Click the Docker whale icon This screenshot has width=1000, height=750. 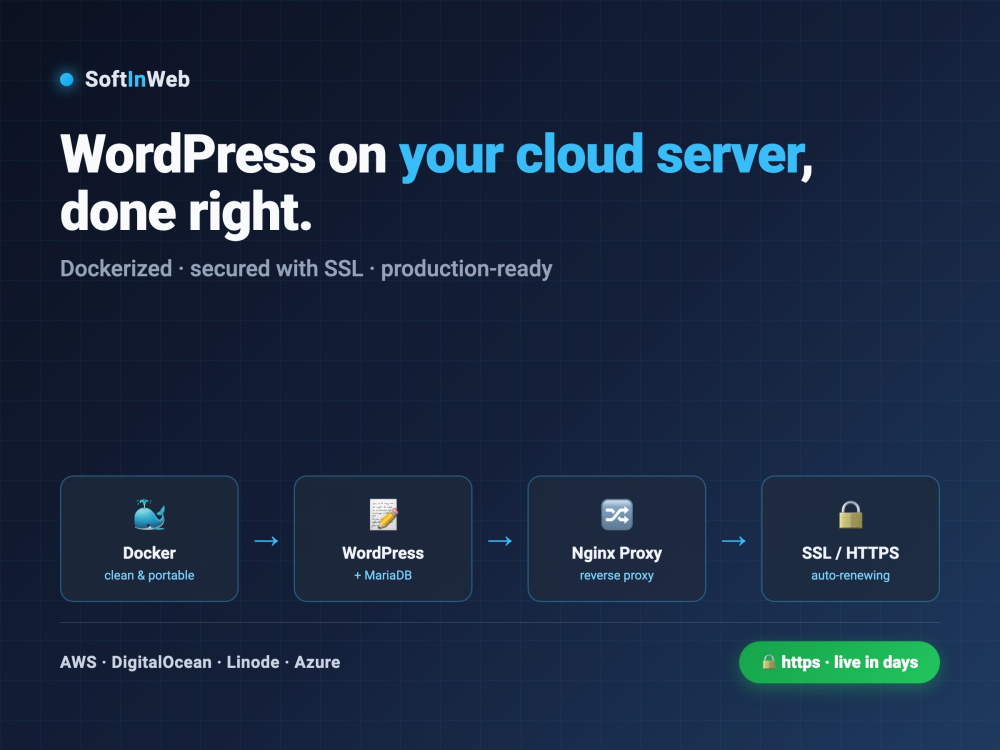click(149, 515)
